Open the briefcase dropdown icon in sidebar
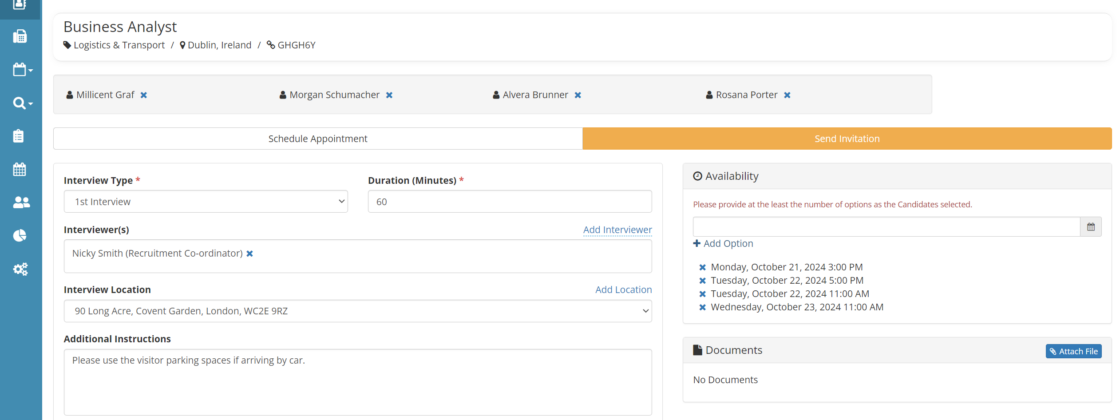1120x420 pixels. (x=21, y=70)
